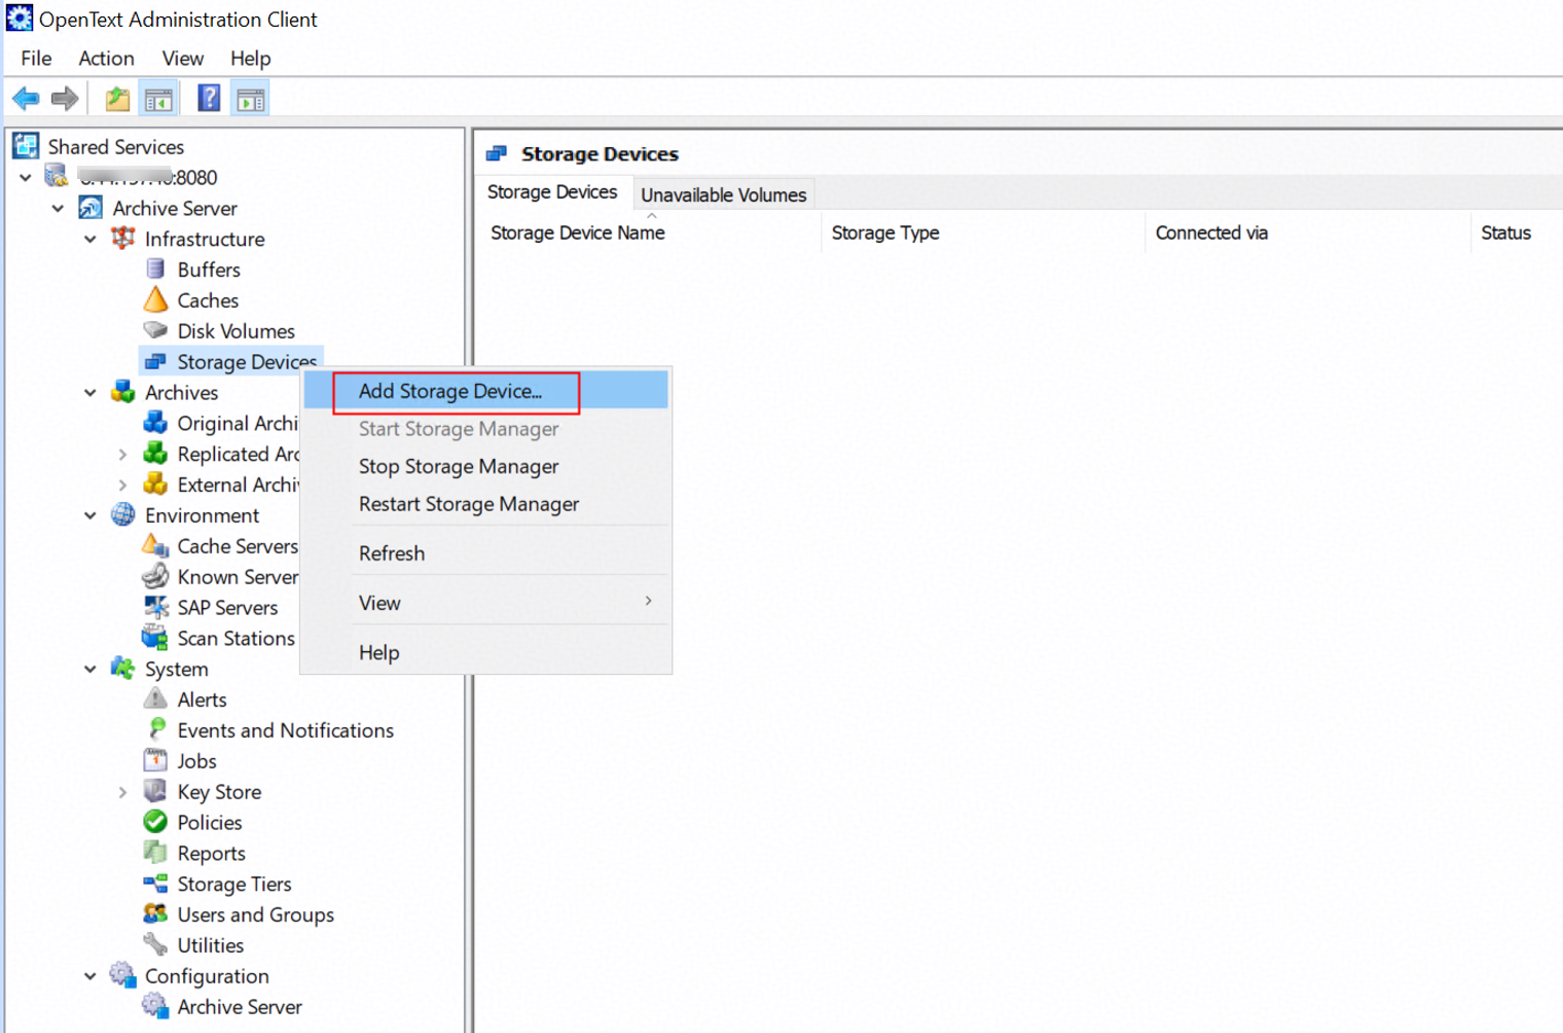Select Archive Server icon under Configuration
Viewport: 1563px width, 1033px height.
(x=155, y=1006)
